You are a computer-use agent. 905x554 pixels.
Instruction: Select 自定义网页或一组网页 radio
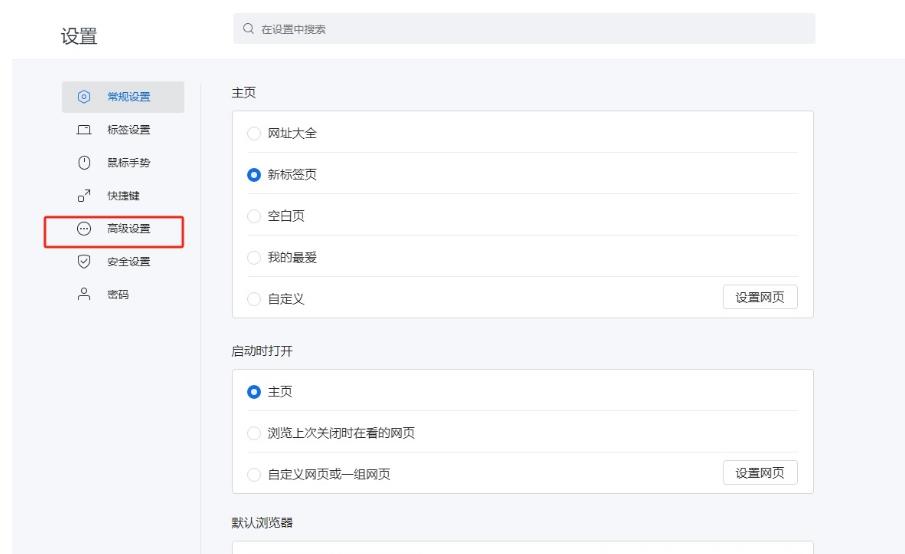254,474
